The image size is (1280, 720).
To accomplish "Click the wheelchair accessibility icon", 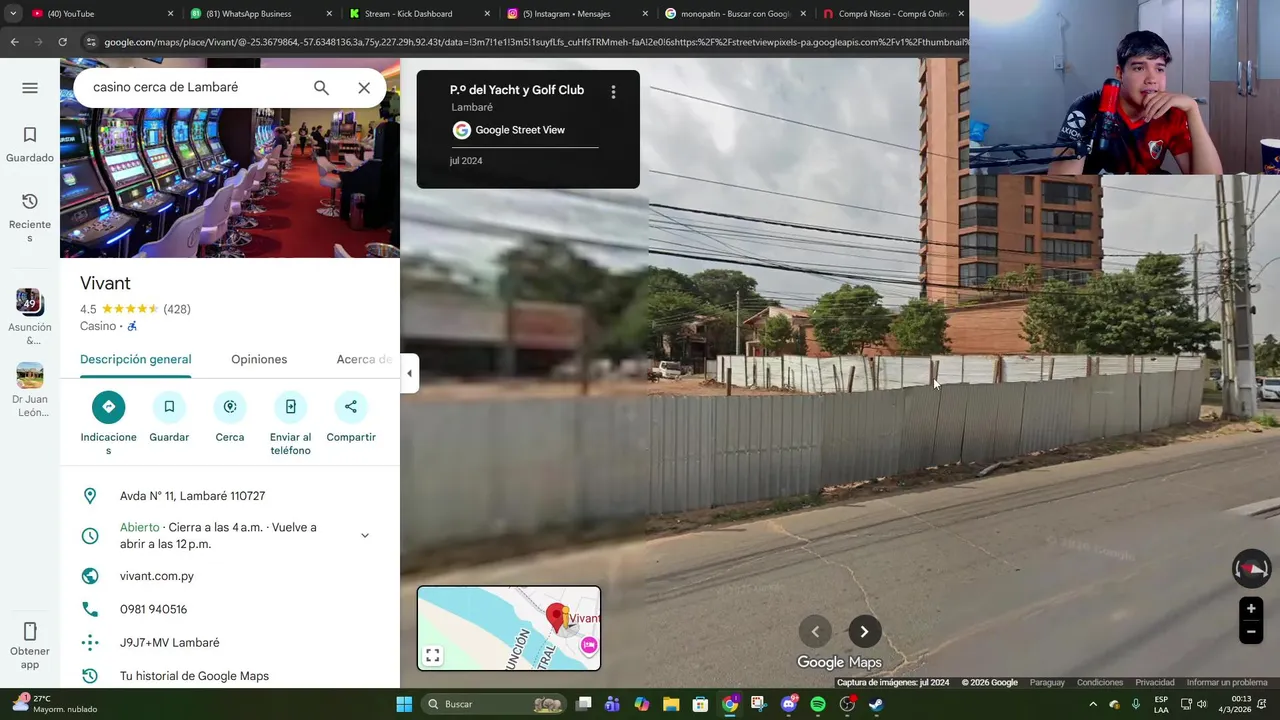I will (x=132, y=326).
